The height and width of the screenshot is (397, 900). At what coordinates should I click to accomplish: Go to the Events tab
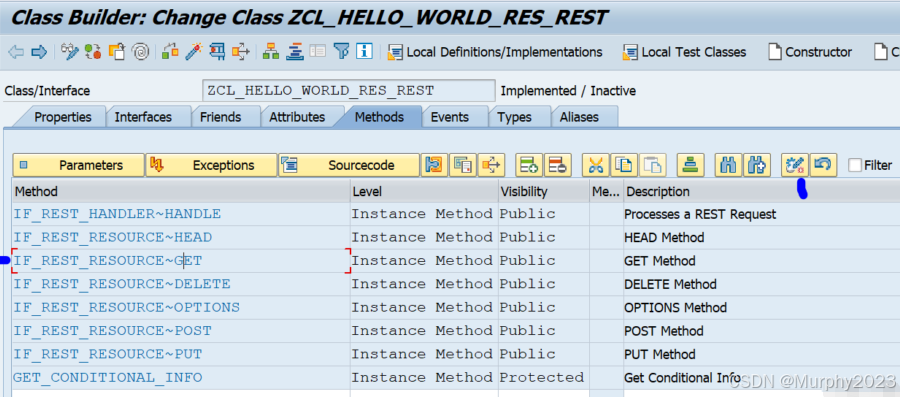tap(449, 117)
